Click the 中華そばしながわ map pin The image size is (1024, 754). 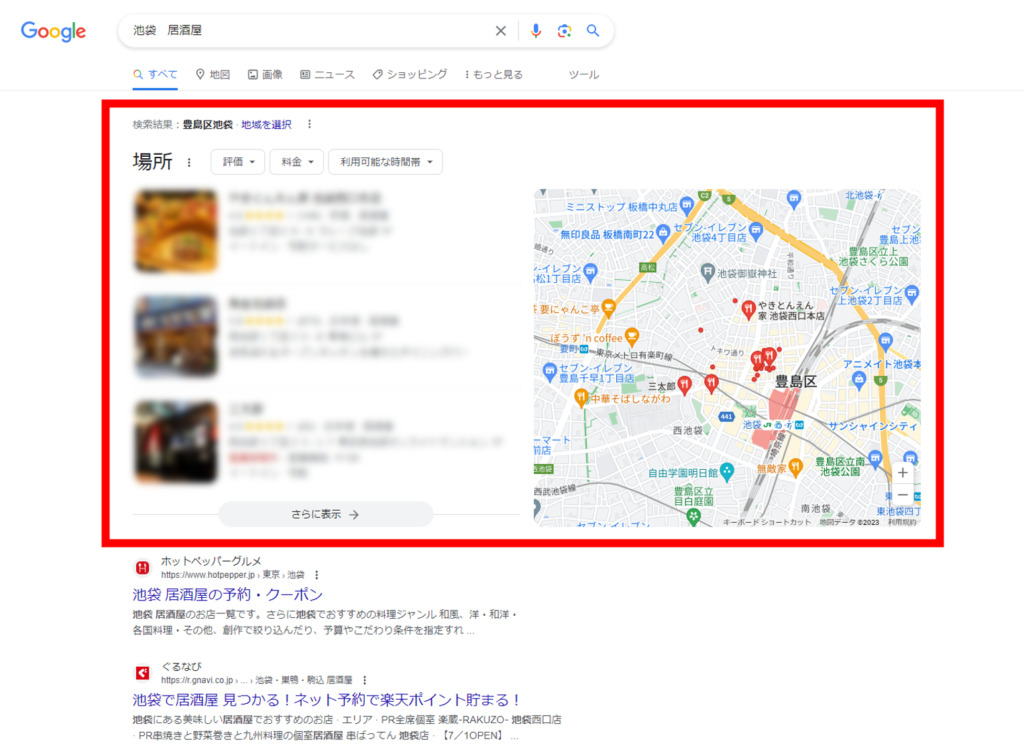pos(581,397)
